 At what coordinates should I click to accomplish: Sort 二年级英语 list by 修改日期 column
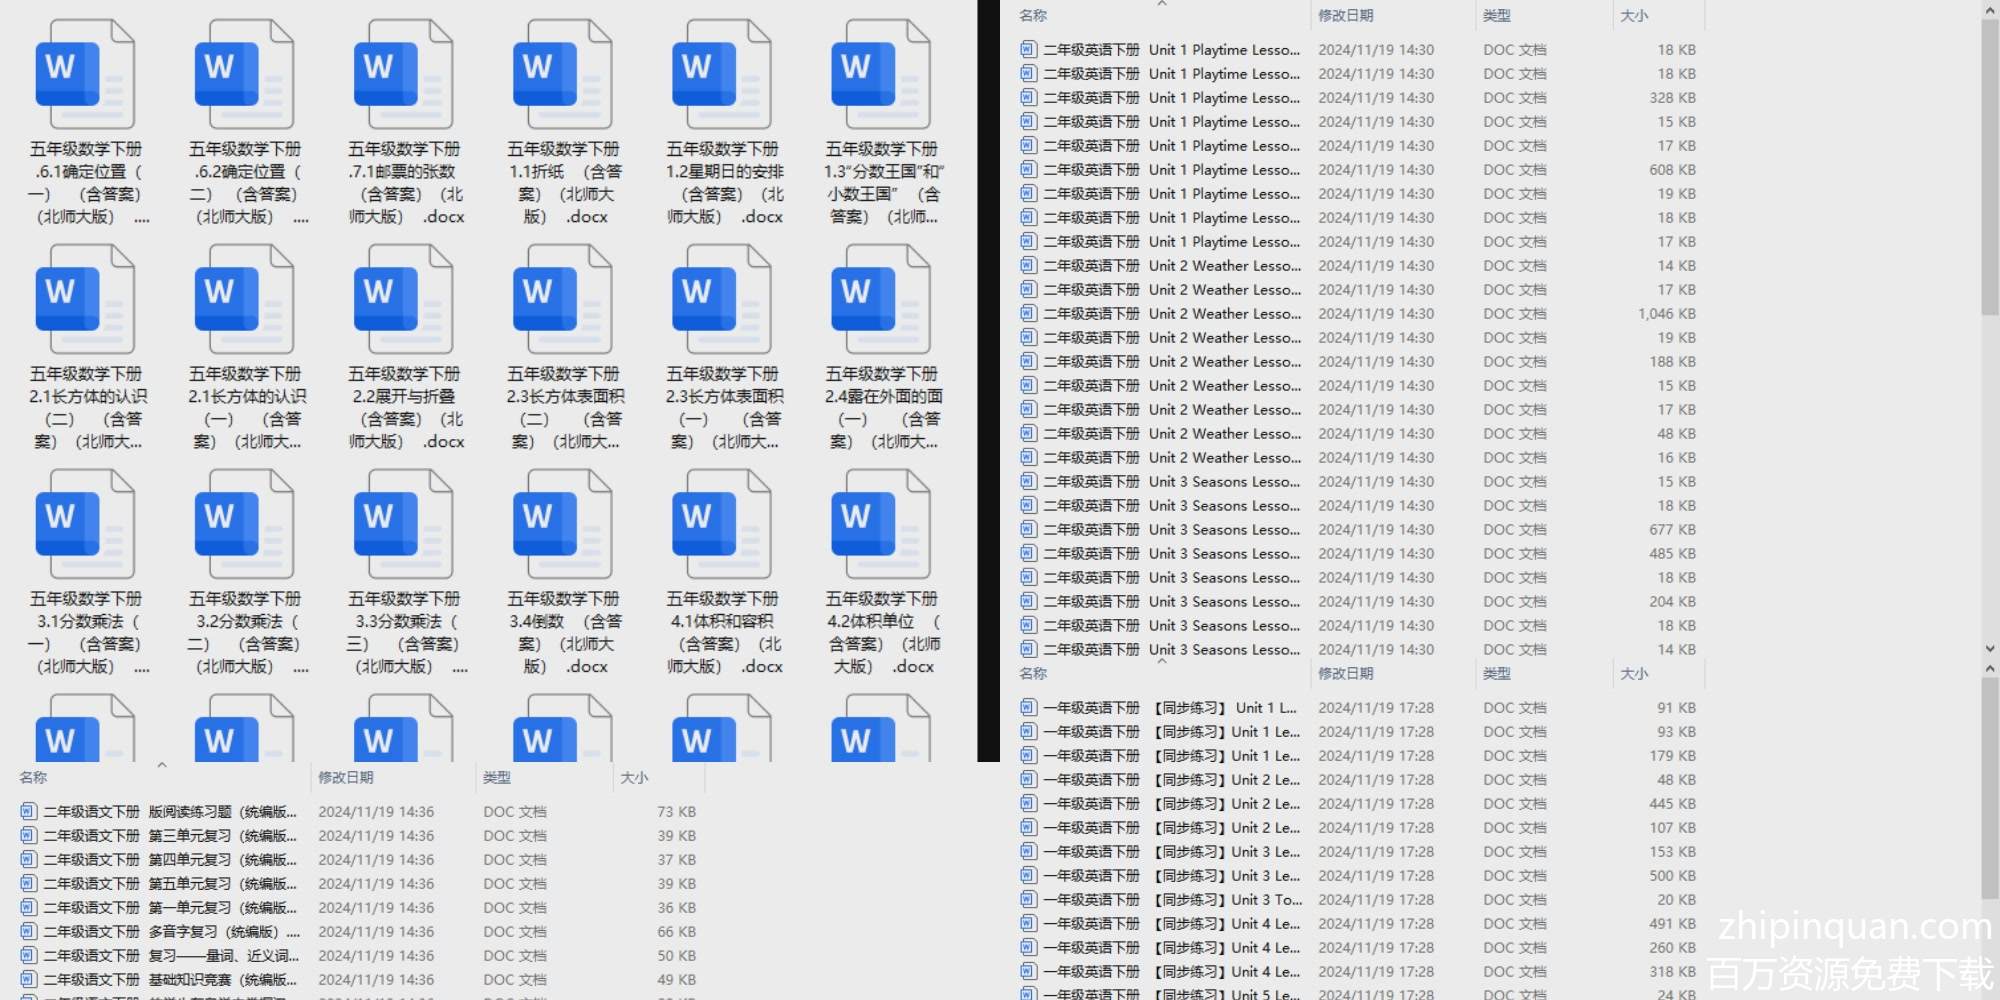(1345, 16)
